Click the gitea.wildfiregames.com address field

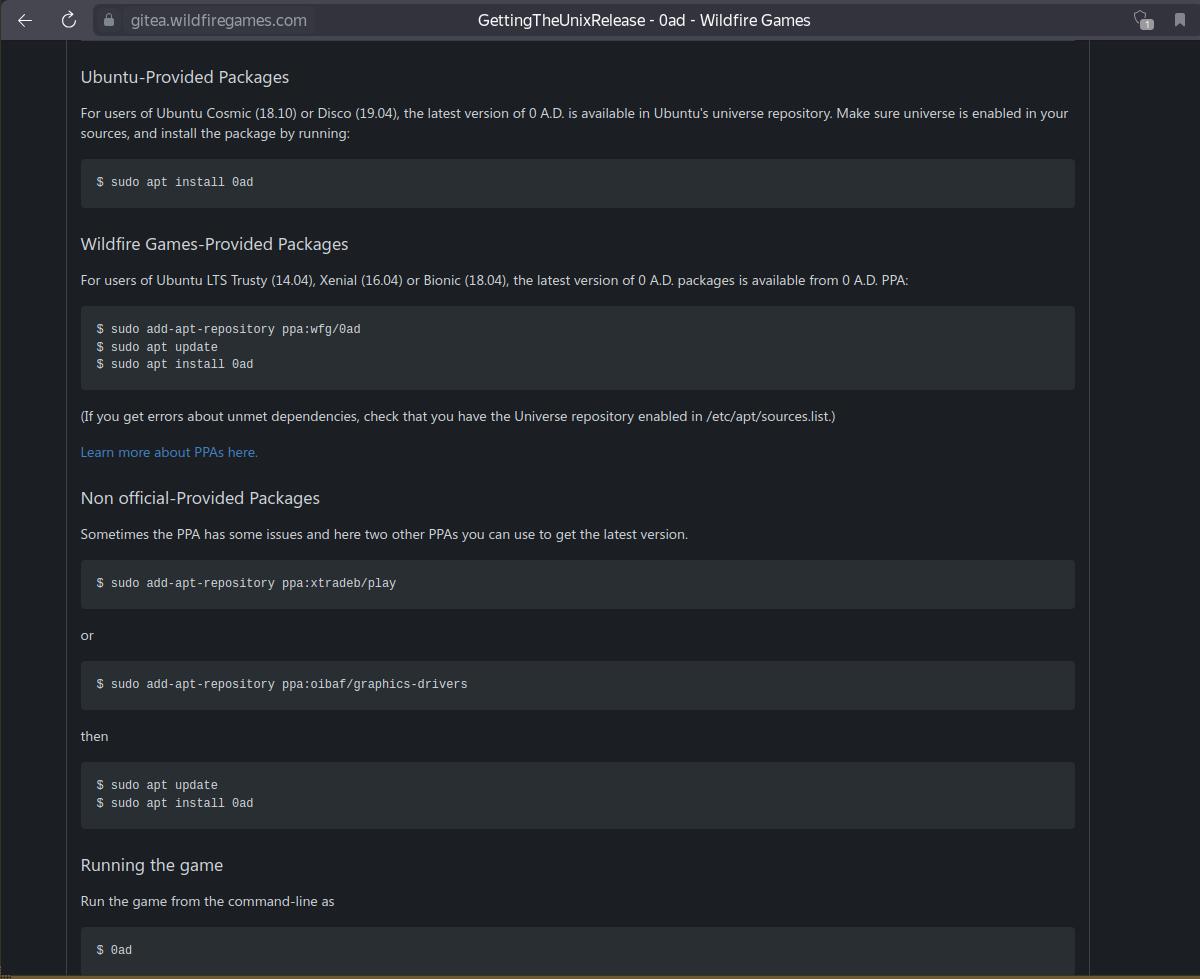218,20
